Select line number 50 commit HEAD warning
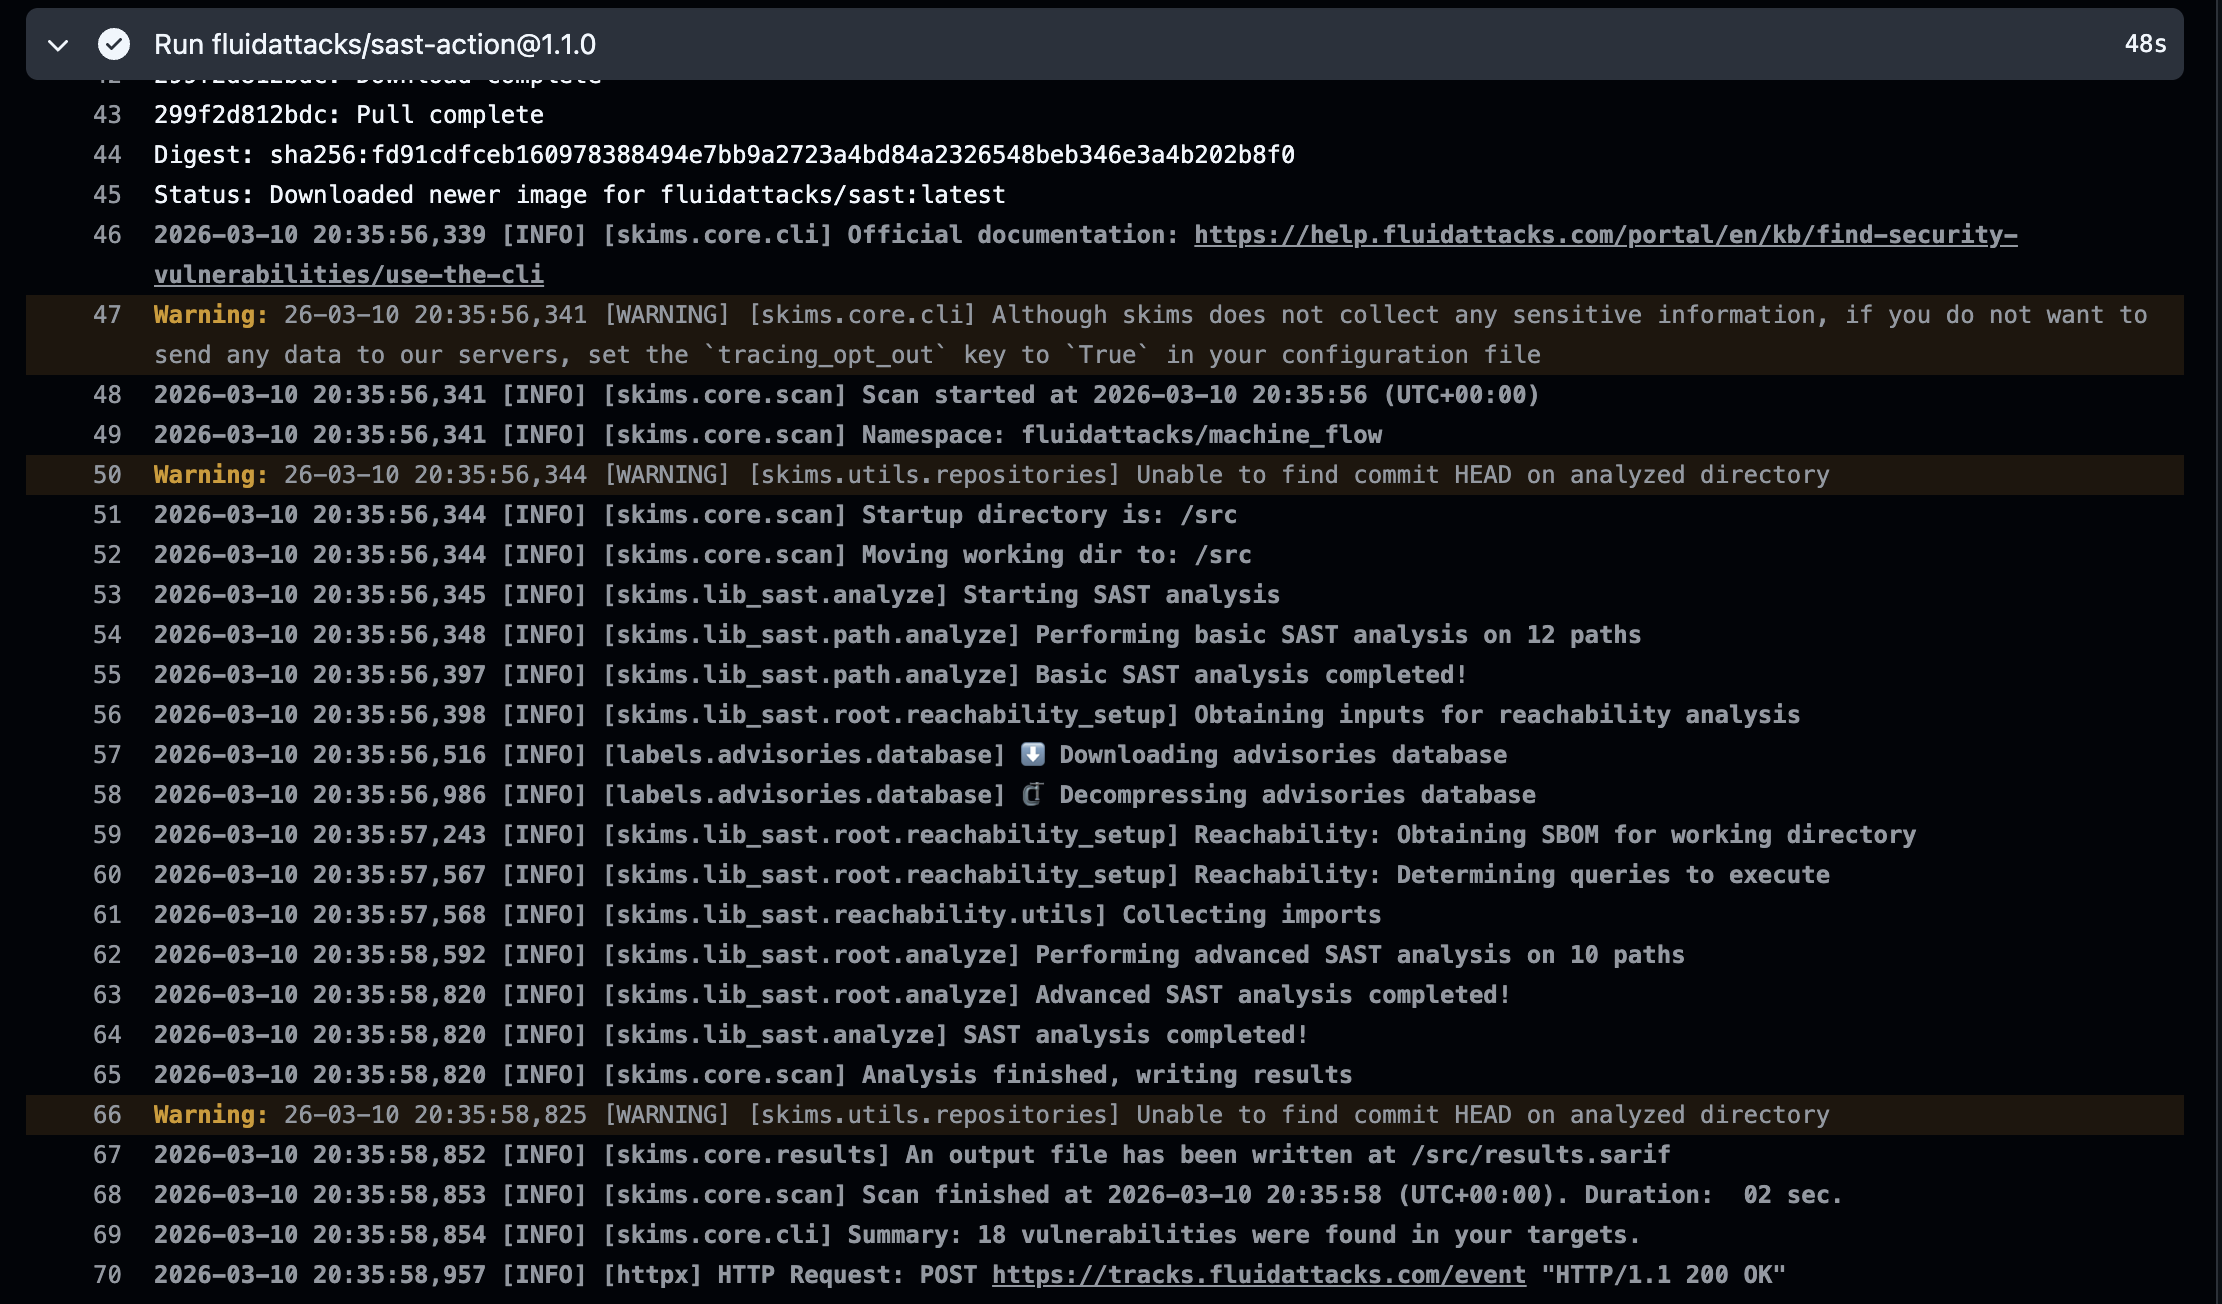This screenshot has height=1304, width=2222. click(x=107, y=474)
